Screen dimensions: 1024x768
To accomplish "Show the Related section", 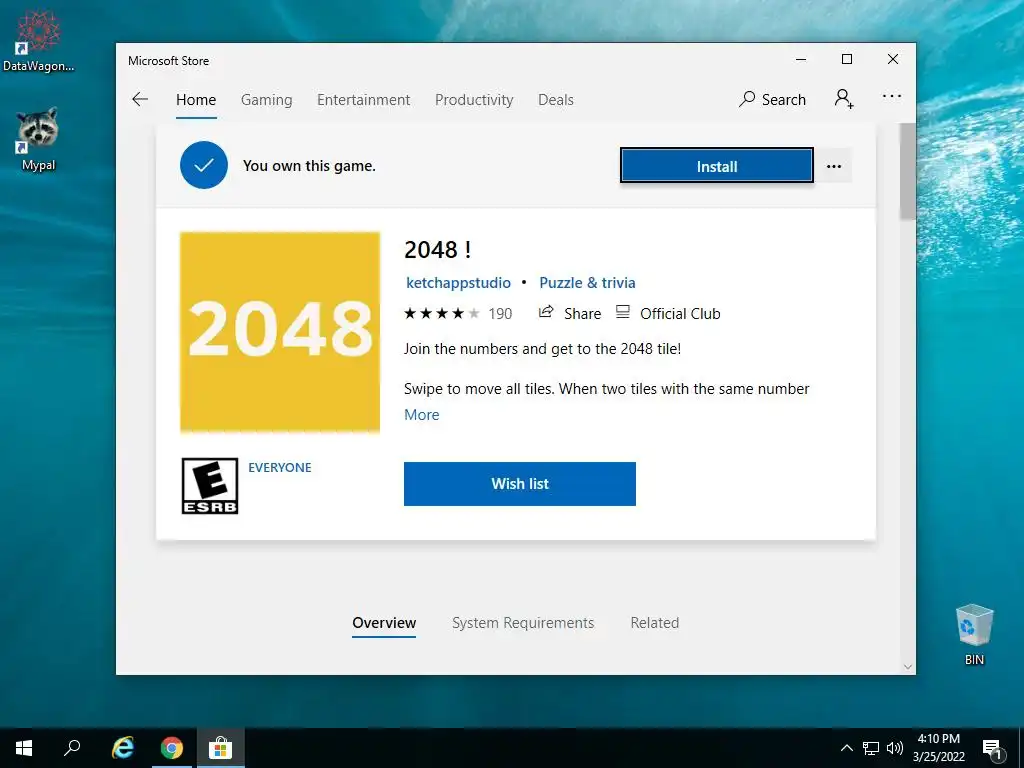I will [654, 623].
